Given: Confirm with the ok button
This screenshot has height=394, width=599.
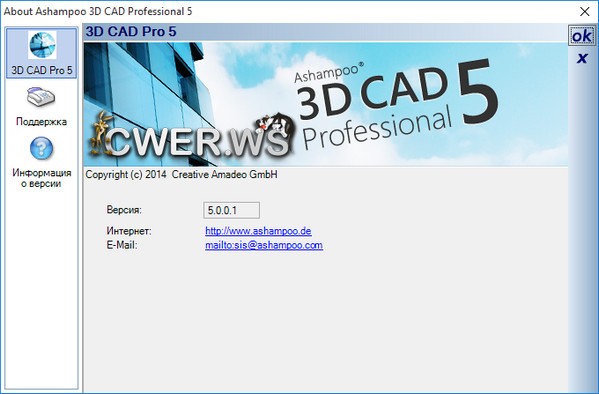Looking at the screenshot, I should (581, 36).
